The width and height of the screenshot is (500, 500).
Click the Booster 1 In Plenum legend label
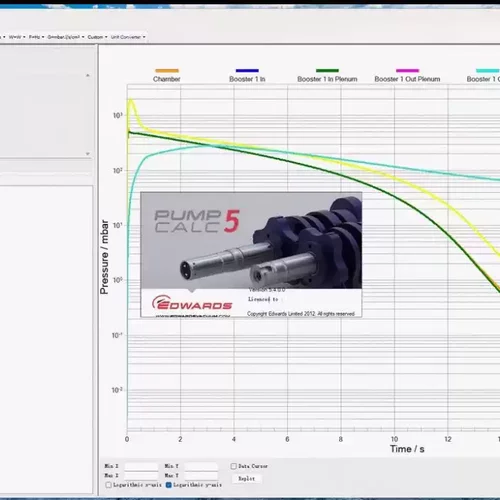click(x=327, y=79)
